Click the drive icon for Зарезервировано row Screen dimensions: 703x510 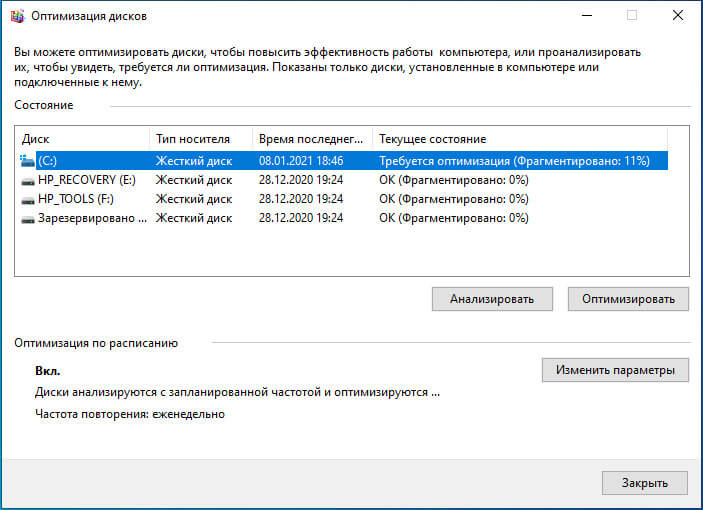coord(28,219)
